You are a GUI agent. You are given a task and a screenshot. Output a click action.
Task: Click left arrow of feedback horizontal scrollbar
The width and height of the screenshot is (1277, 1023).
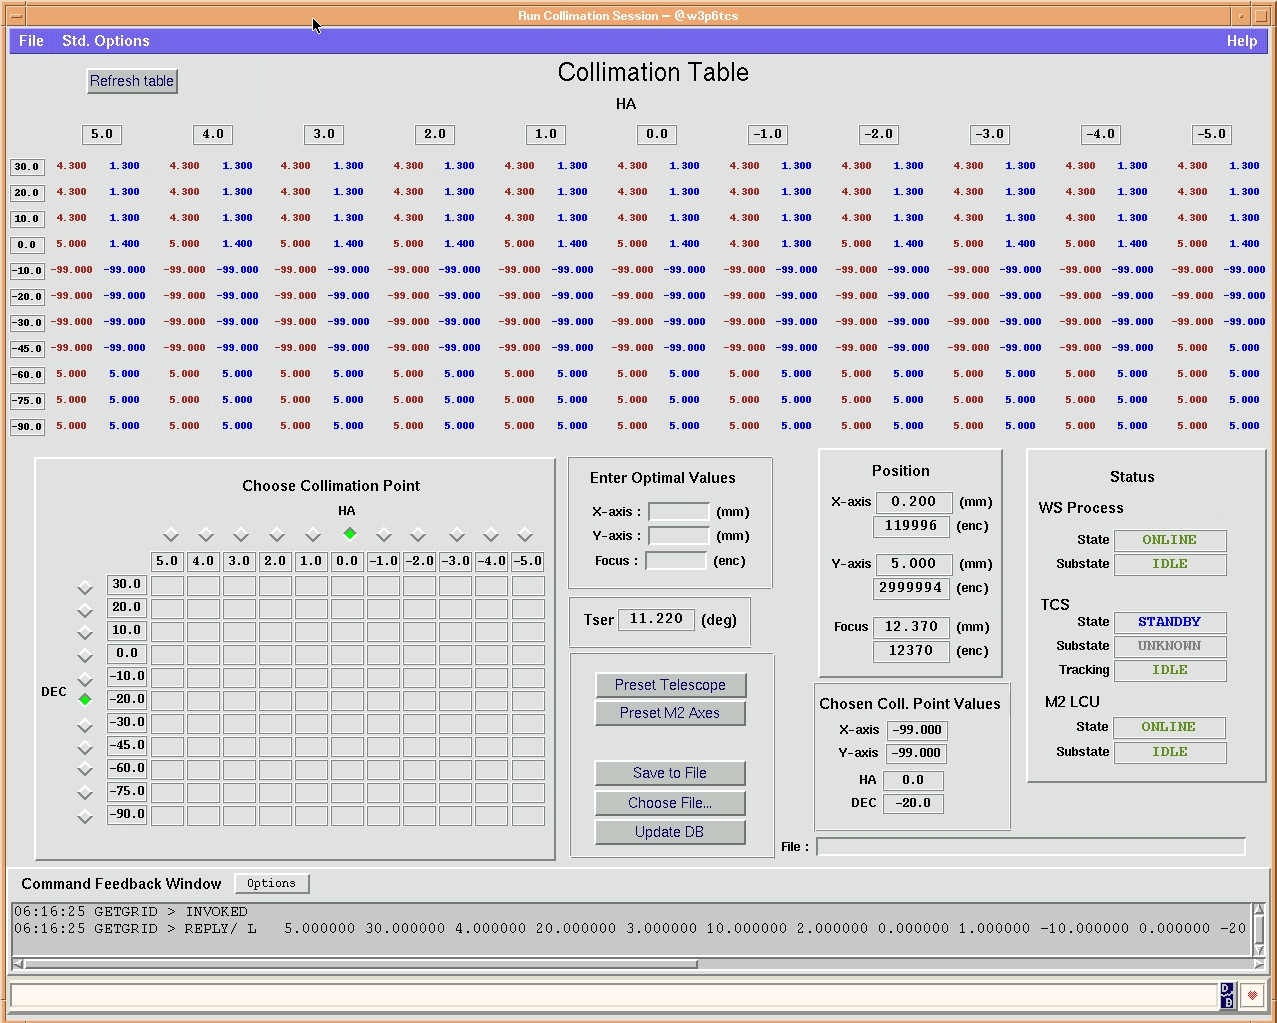18,964
